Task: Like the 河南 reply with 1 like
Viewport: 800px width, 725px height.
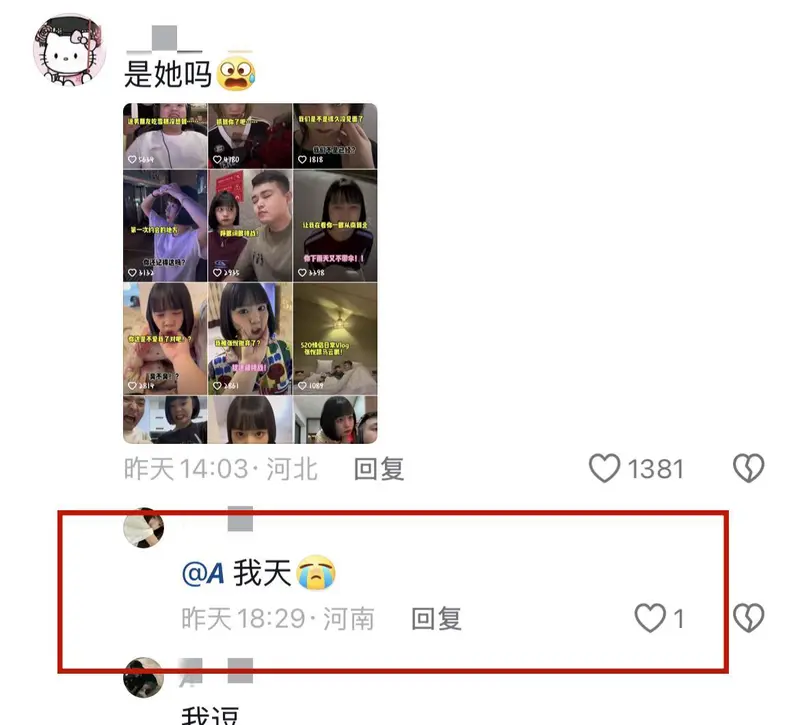Action: (x=659, y=618)
